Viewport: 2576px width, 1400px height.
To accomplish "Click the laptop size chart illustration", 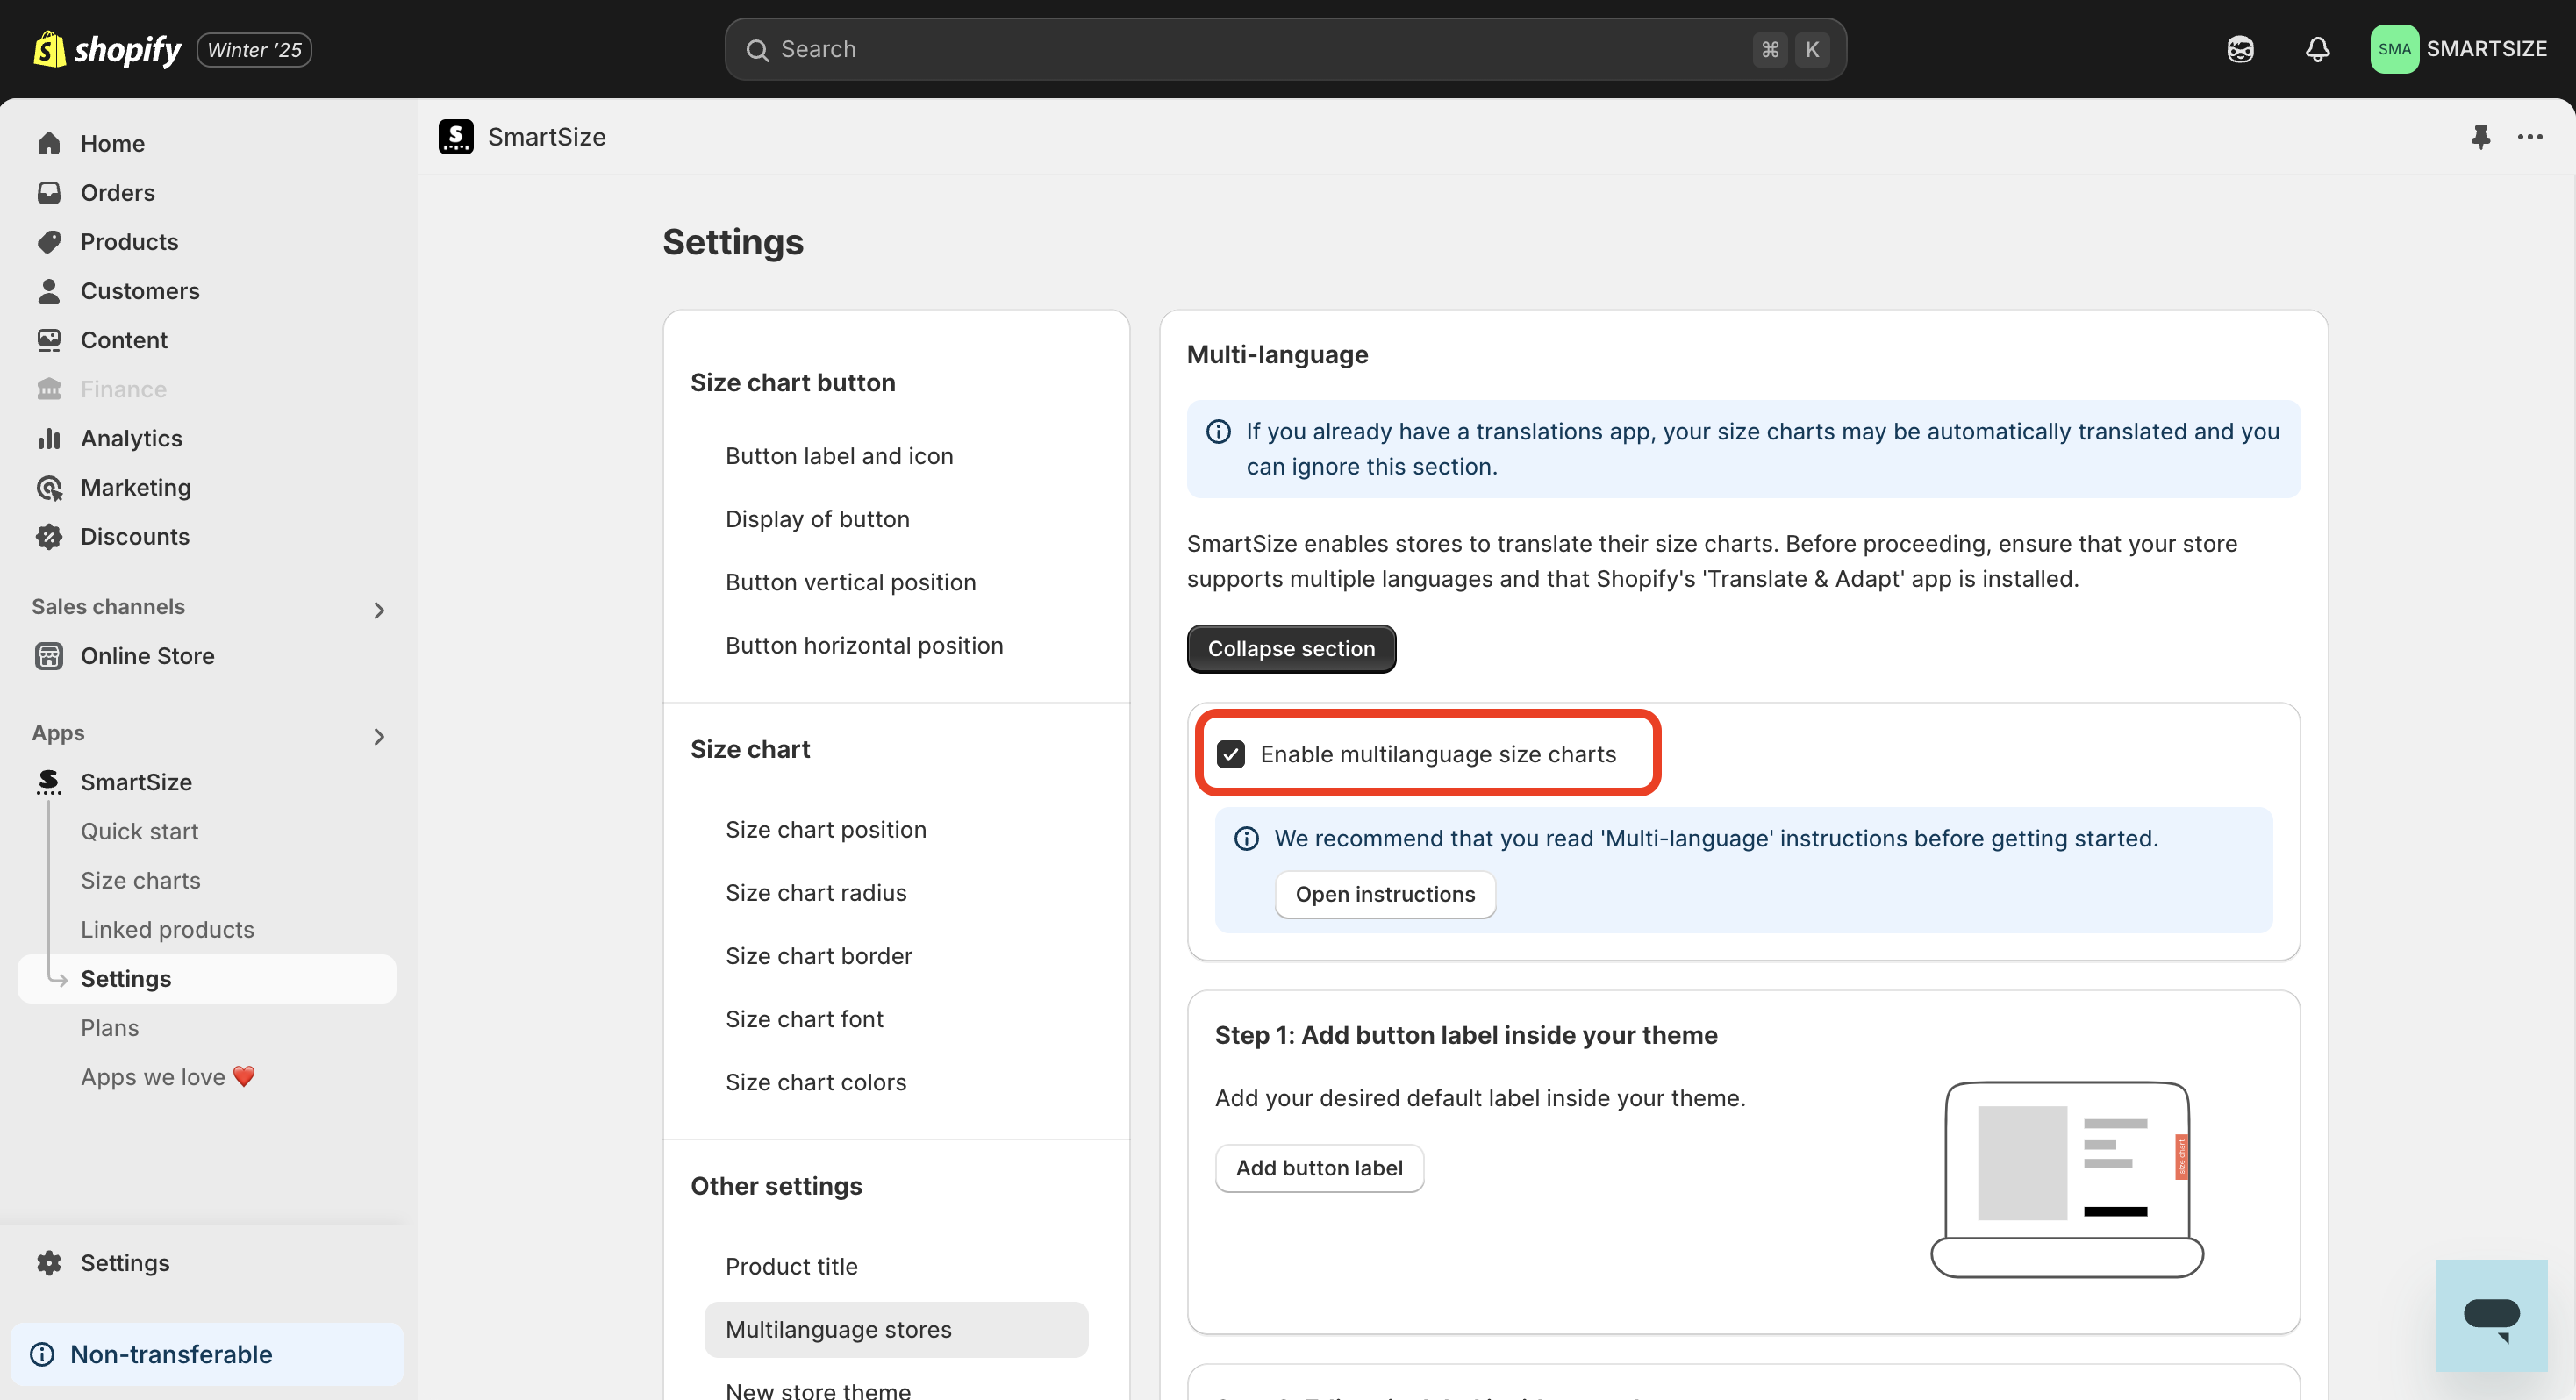I will click(2066, 1178).
